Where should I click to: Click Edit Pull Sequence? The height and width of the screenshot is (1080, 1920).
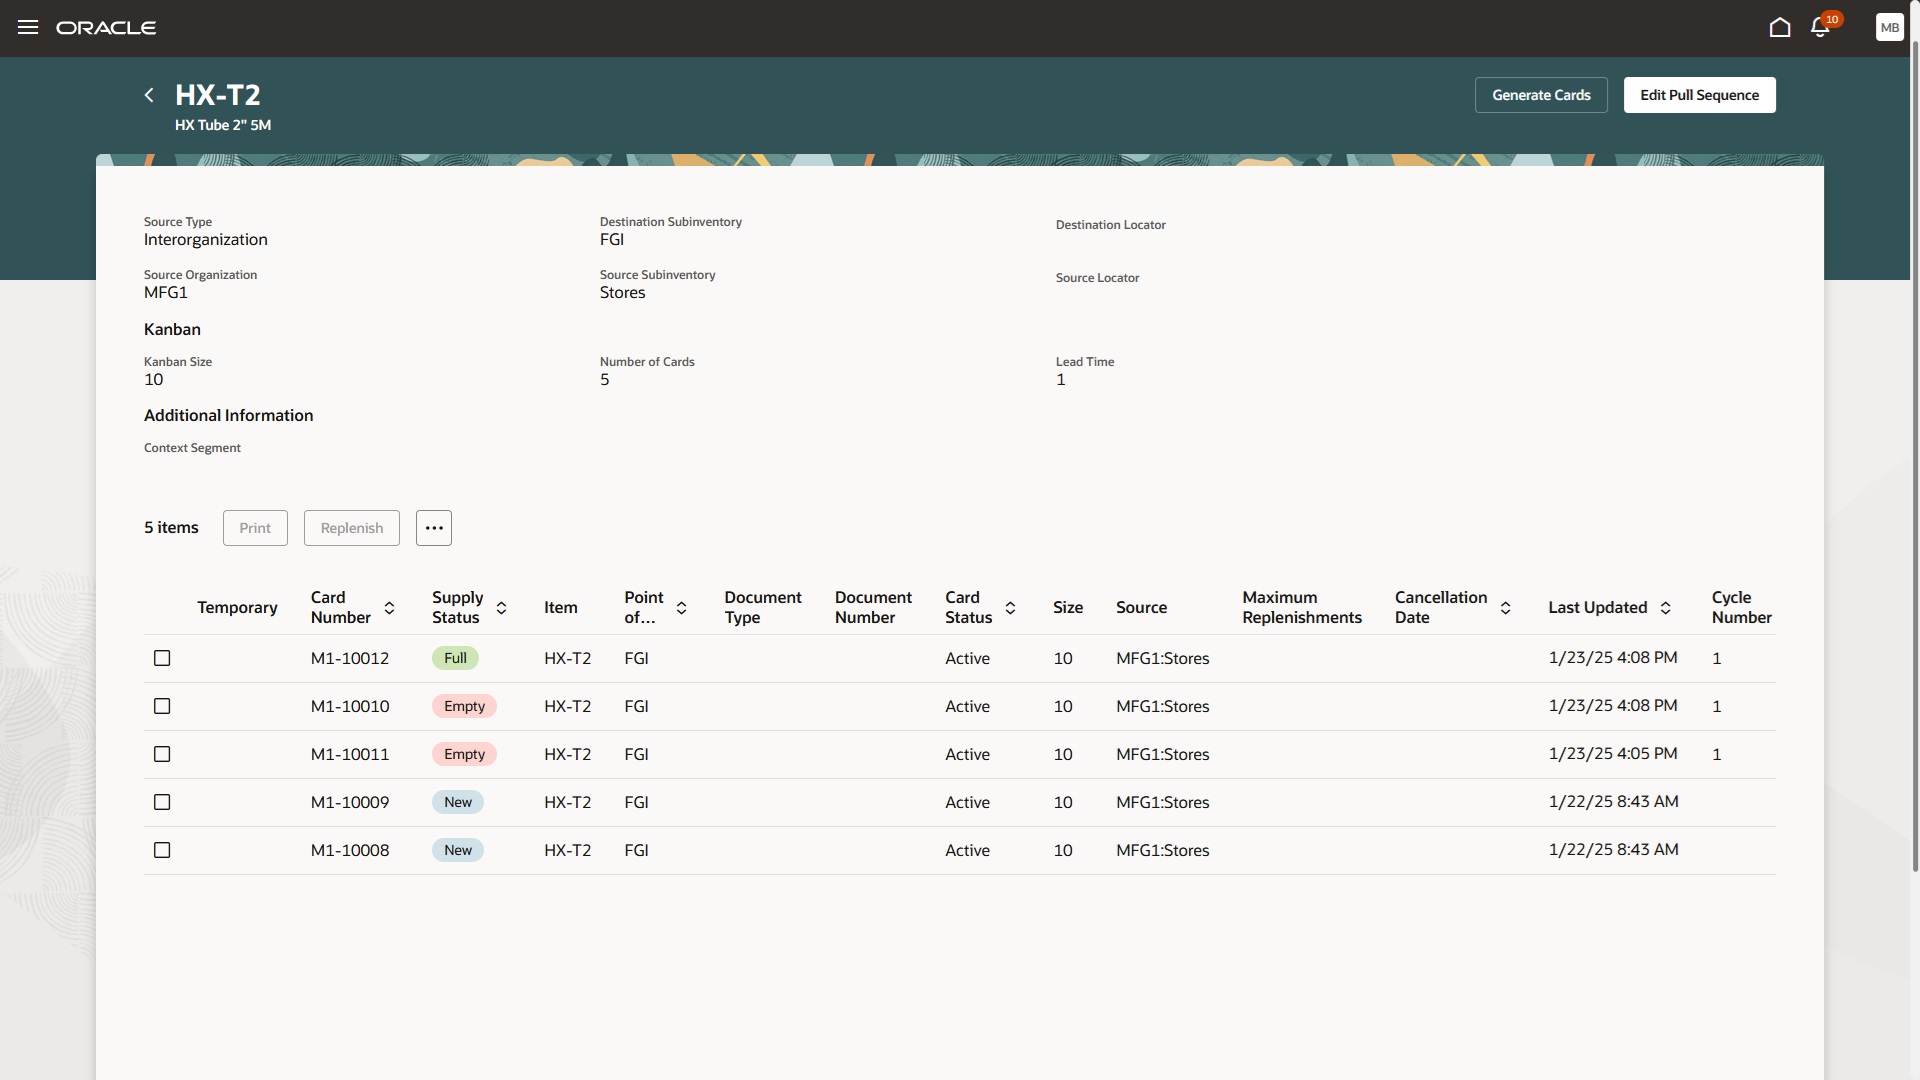click(1699, 94)
